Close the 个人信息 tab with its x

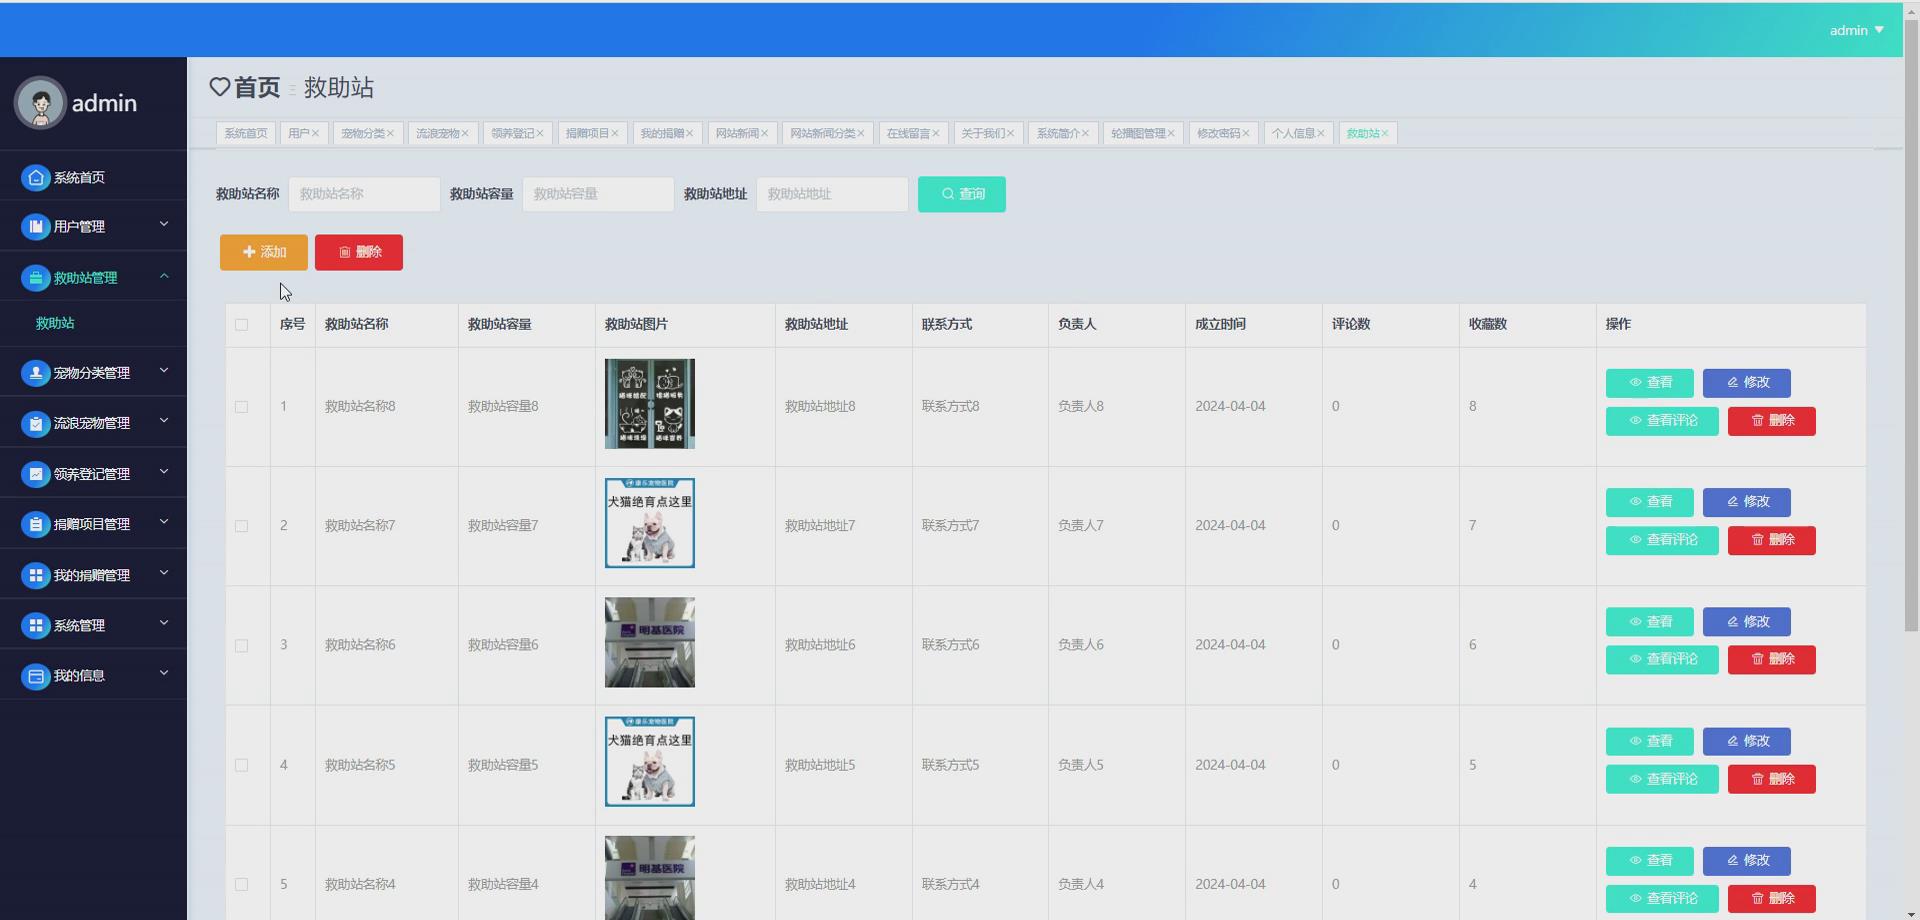coord(1321,133)
